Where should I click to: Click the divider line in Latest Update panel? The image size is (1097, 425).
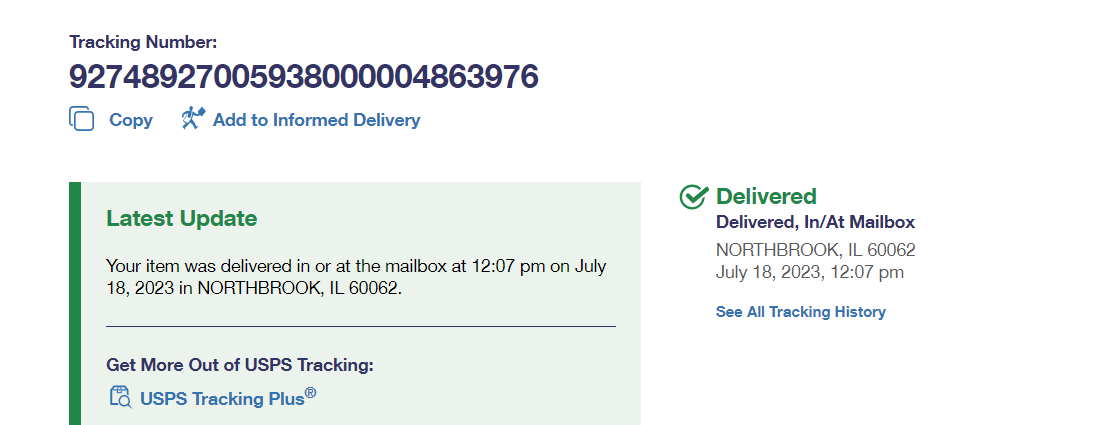[x=360, y=326]
